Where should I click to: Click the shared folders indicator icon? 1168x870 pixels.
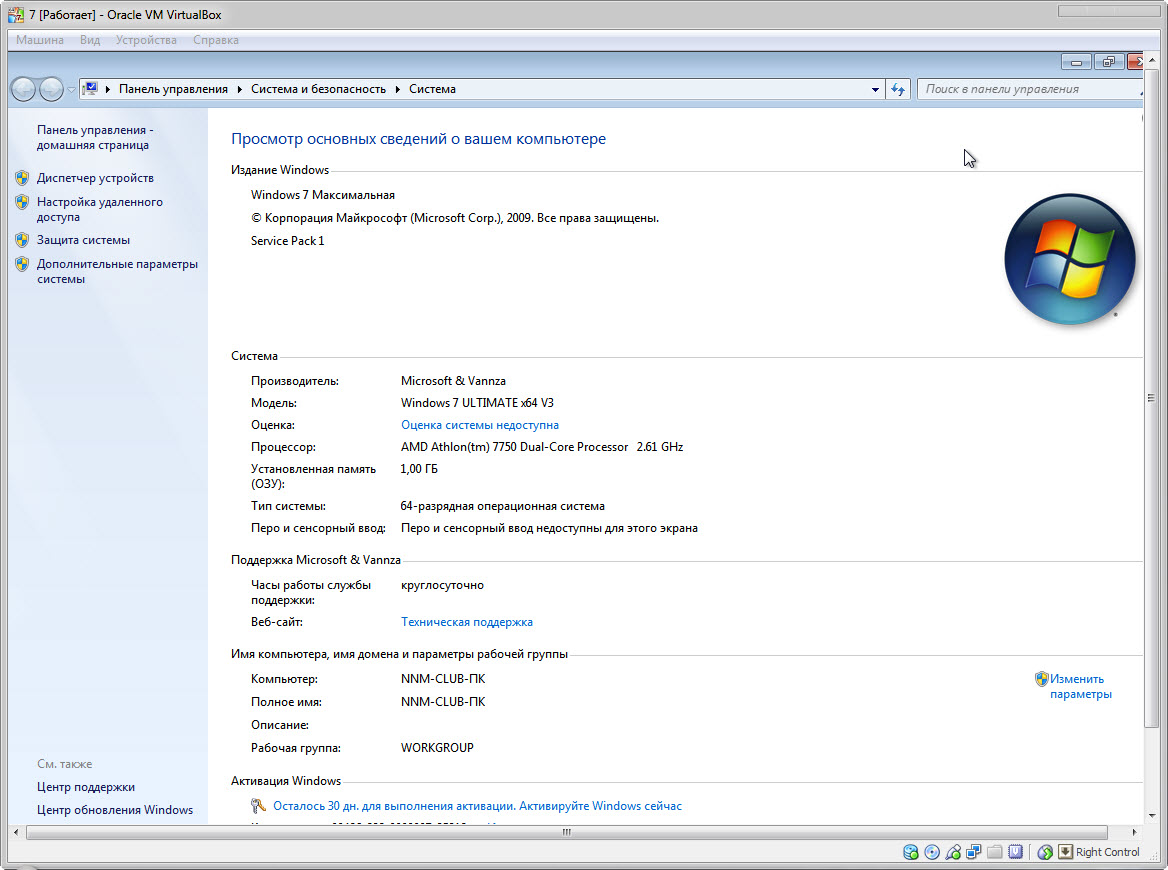coord(995,852)
